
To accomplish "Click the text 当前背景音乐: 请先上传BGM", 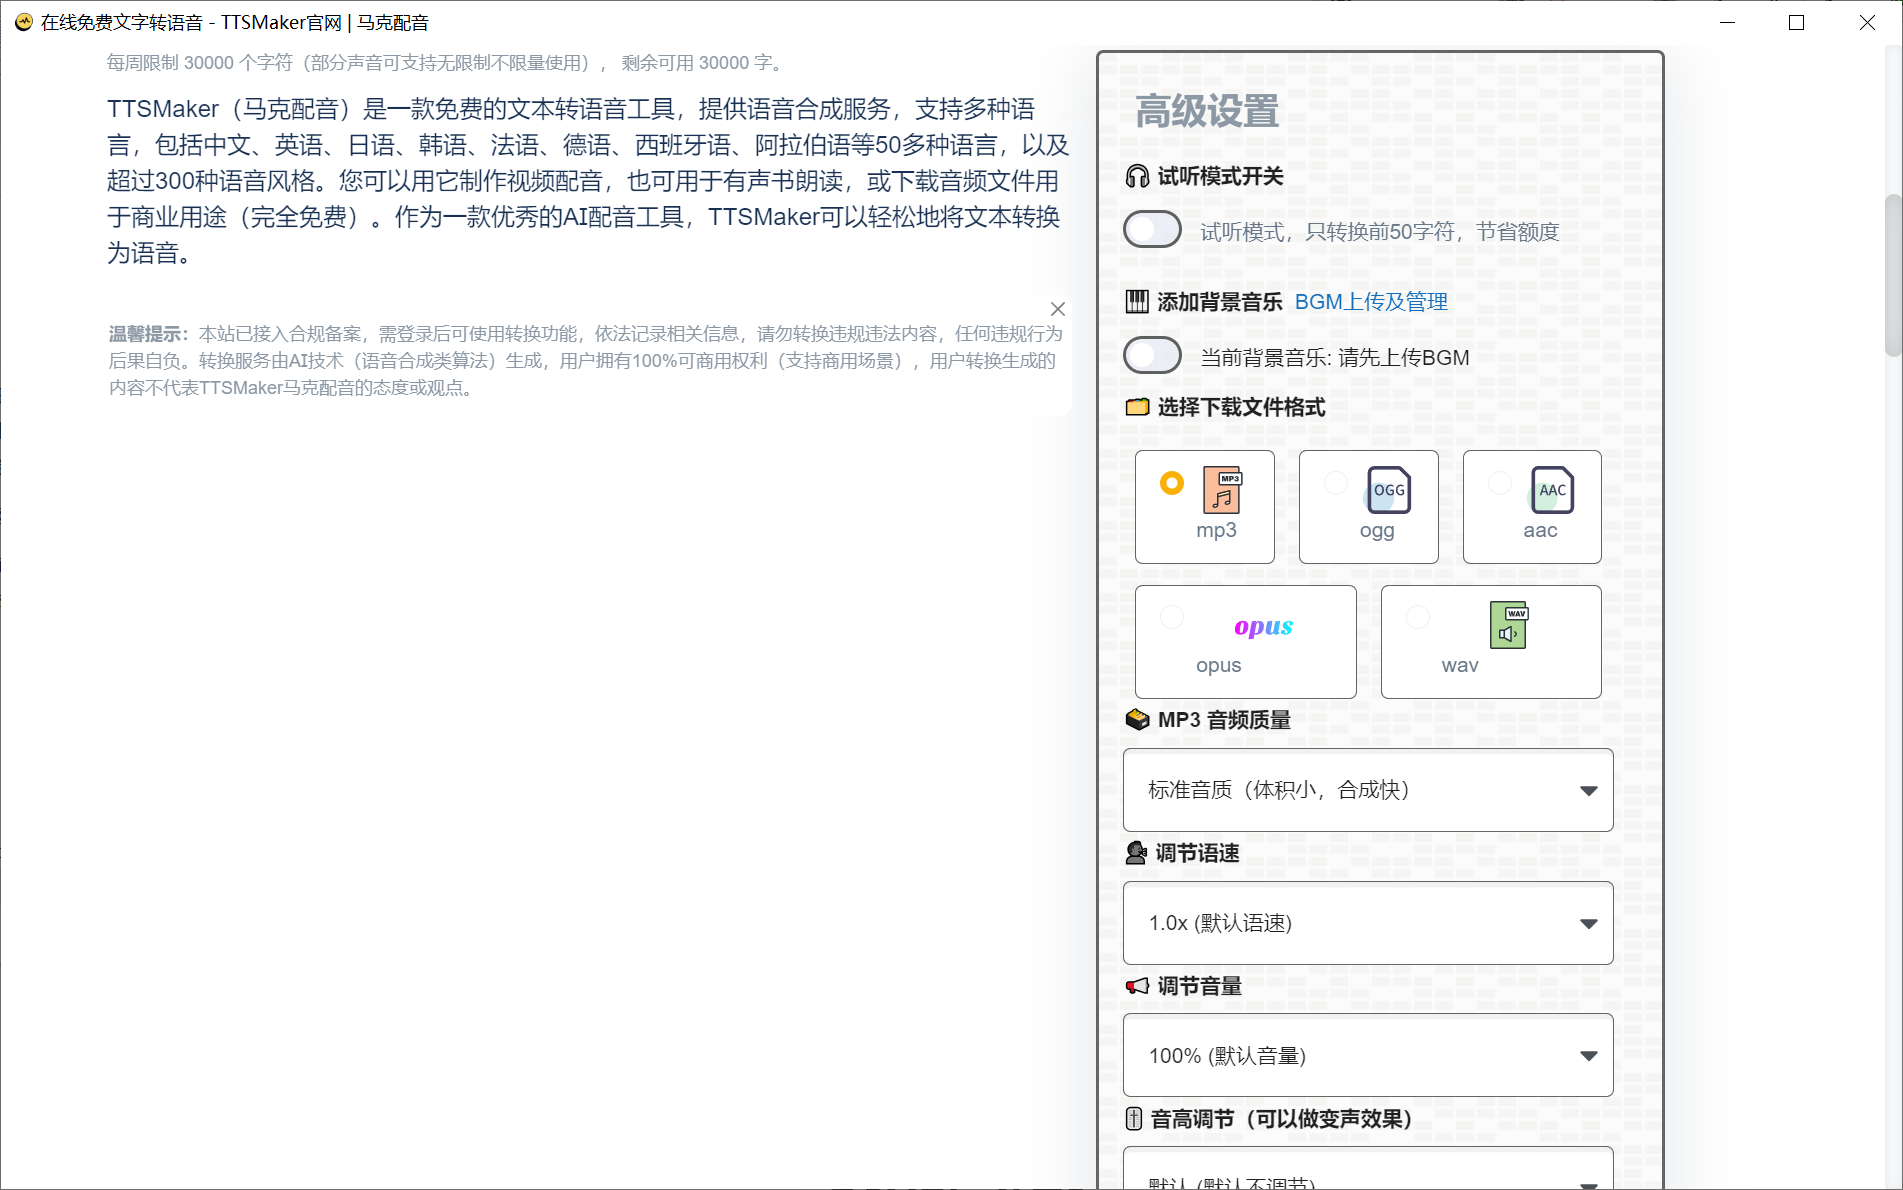I will click(x=1335, y=358).
